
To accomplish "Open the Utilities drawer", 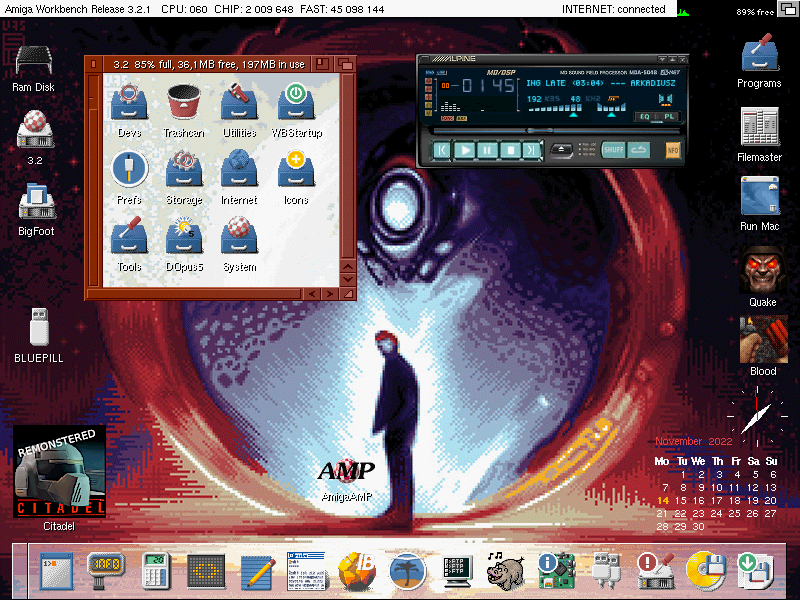I will pos(239,102).
